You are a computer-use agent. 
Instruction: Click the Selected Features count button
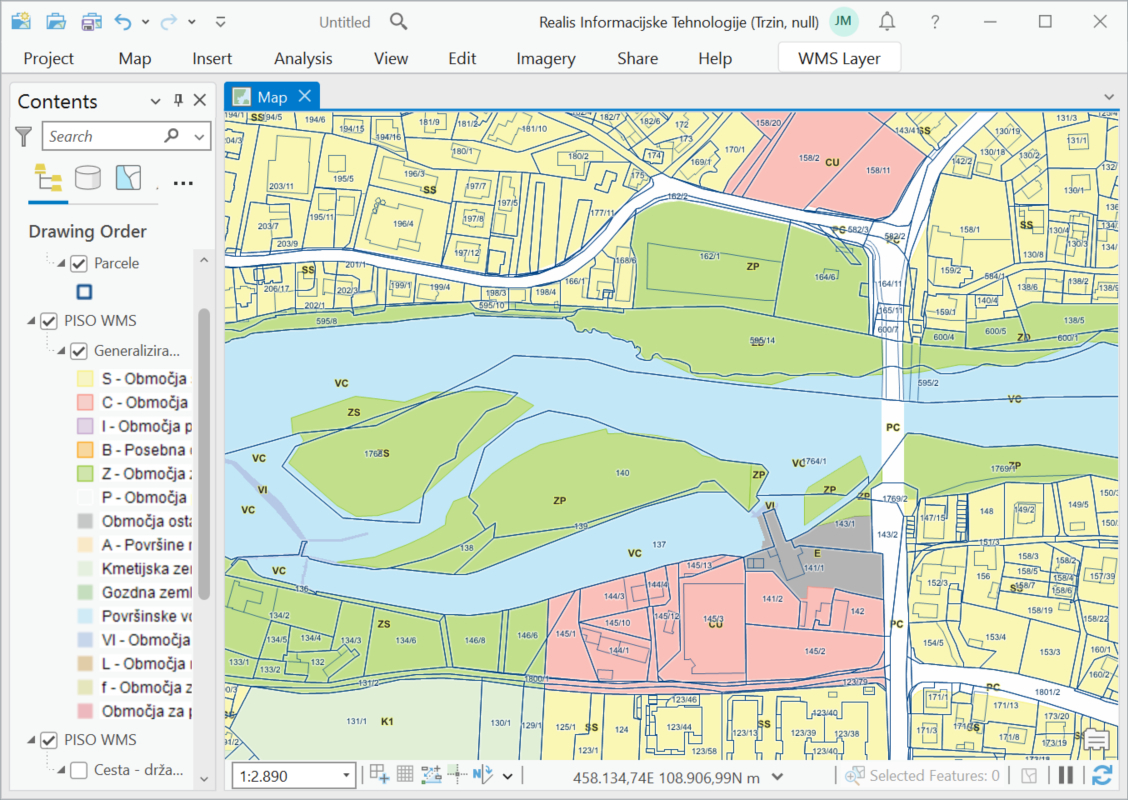[922, 776]
